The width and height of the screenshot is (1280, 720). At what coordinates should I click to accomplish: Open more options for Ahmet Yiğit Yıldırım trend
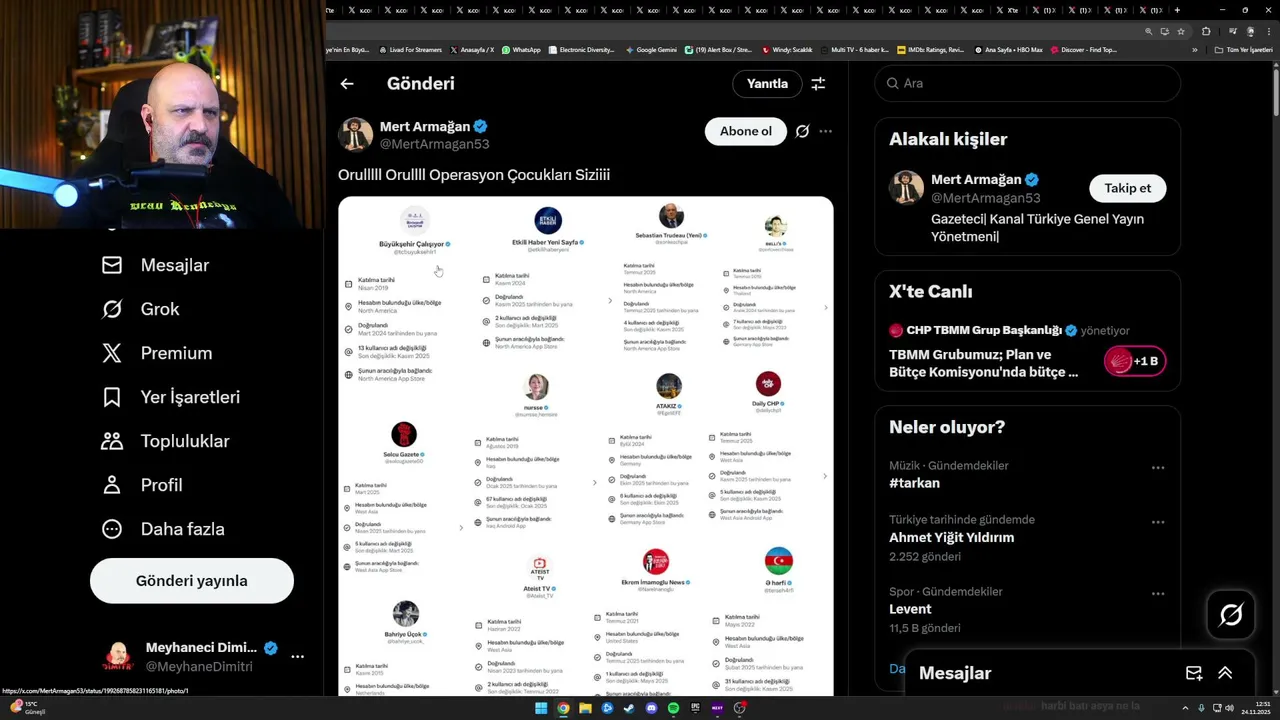tap(1158, 522)
